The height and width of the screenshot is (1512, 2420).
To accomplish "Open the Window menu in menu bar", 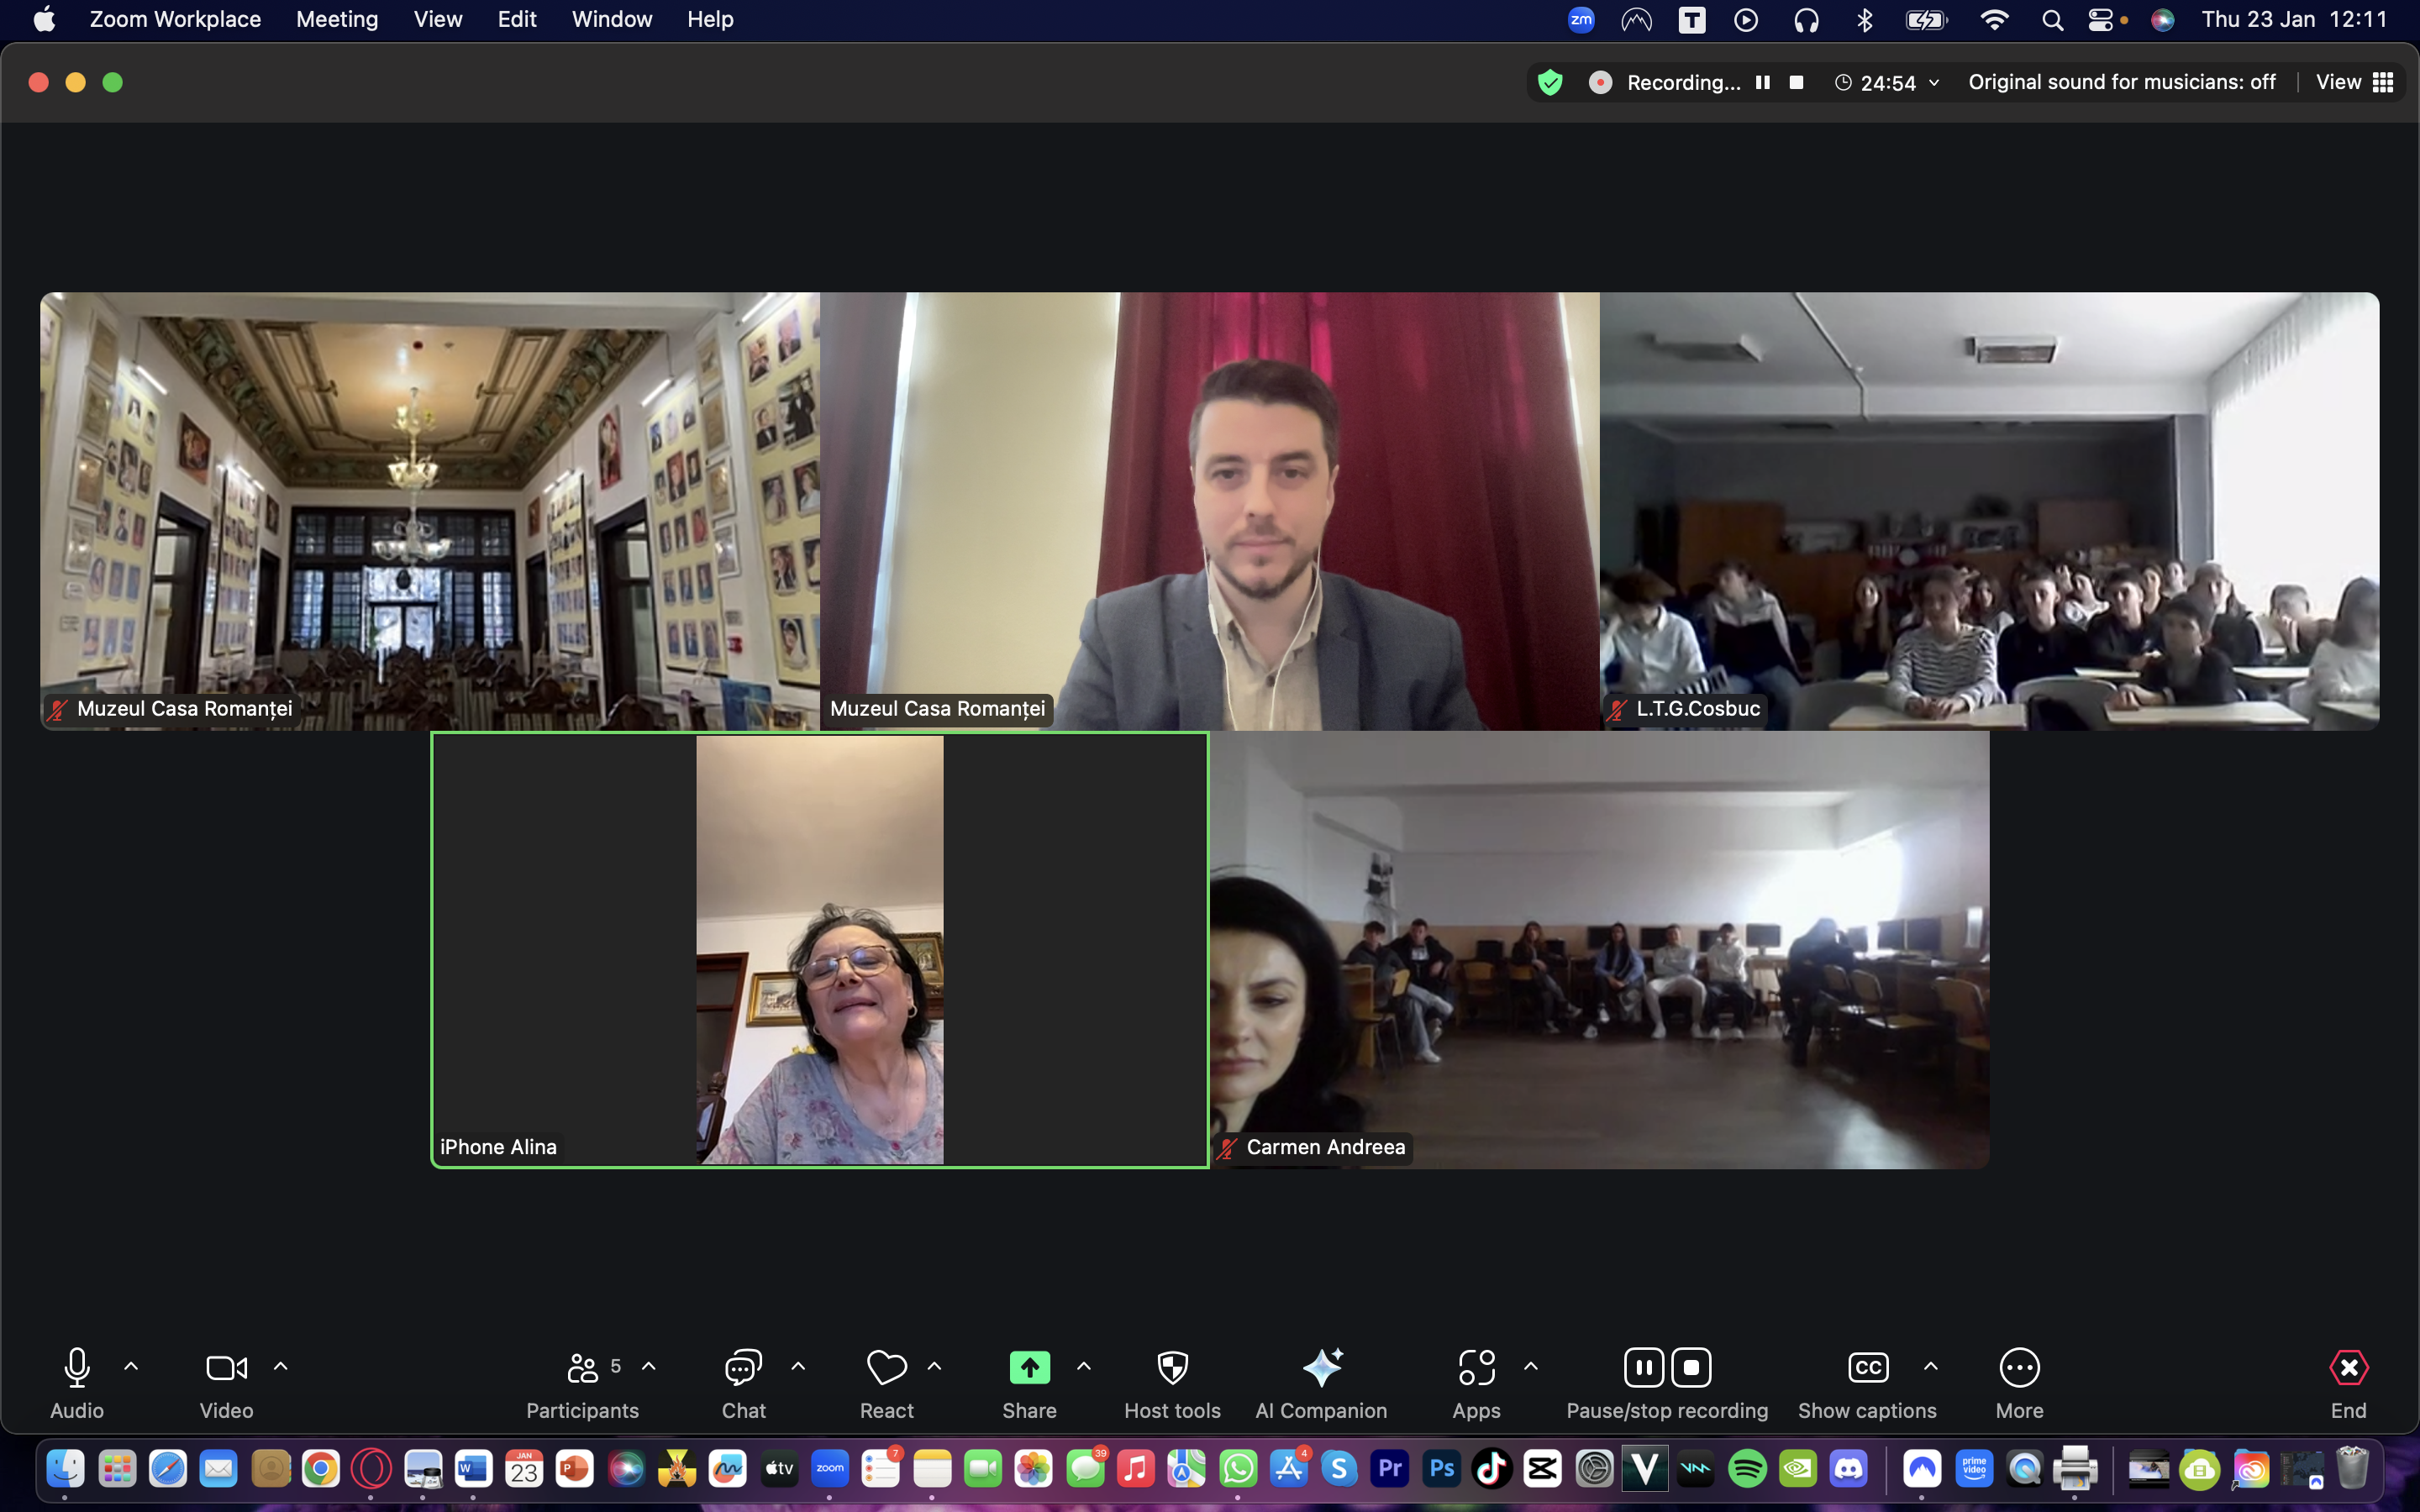I will (x=611, y=19).
